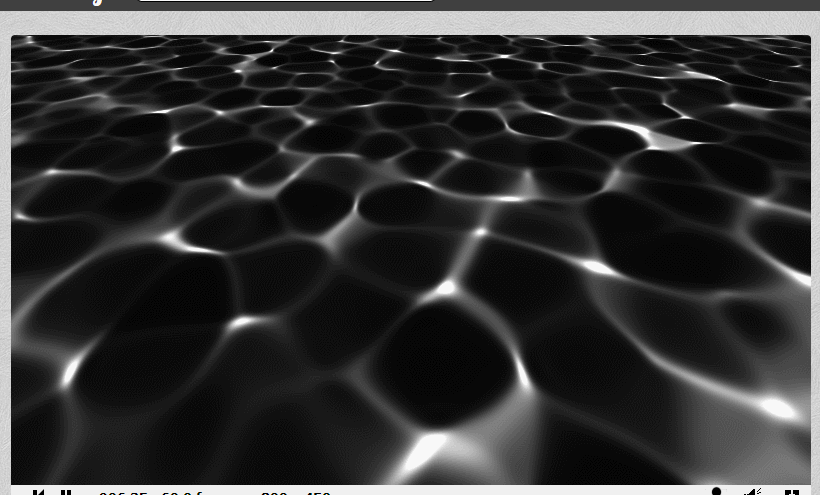Screen dimensions: 820x495
Task: Click the bright patch in canvas upper right
Action: [x=665, y=137]
